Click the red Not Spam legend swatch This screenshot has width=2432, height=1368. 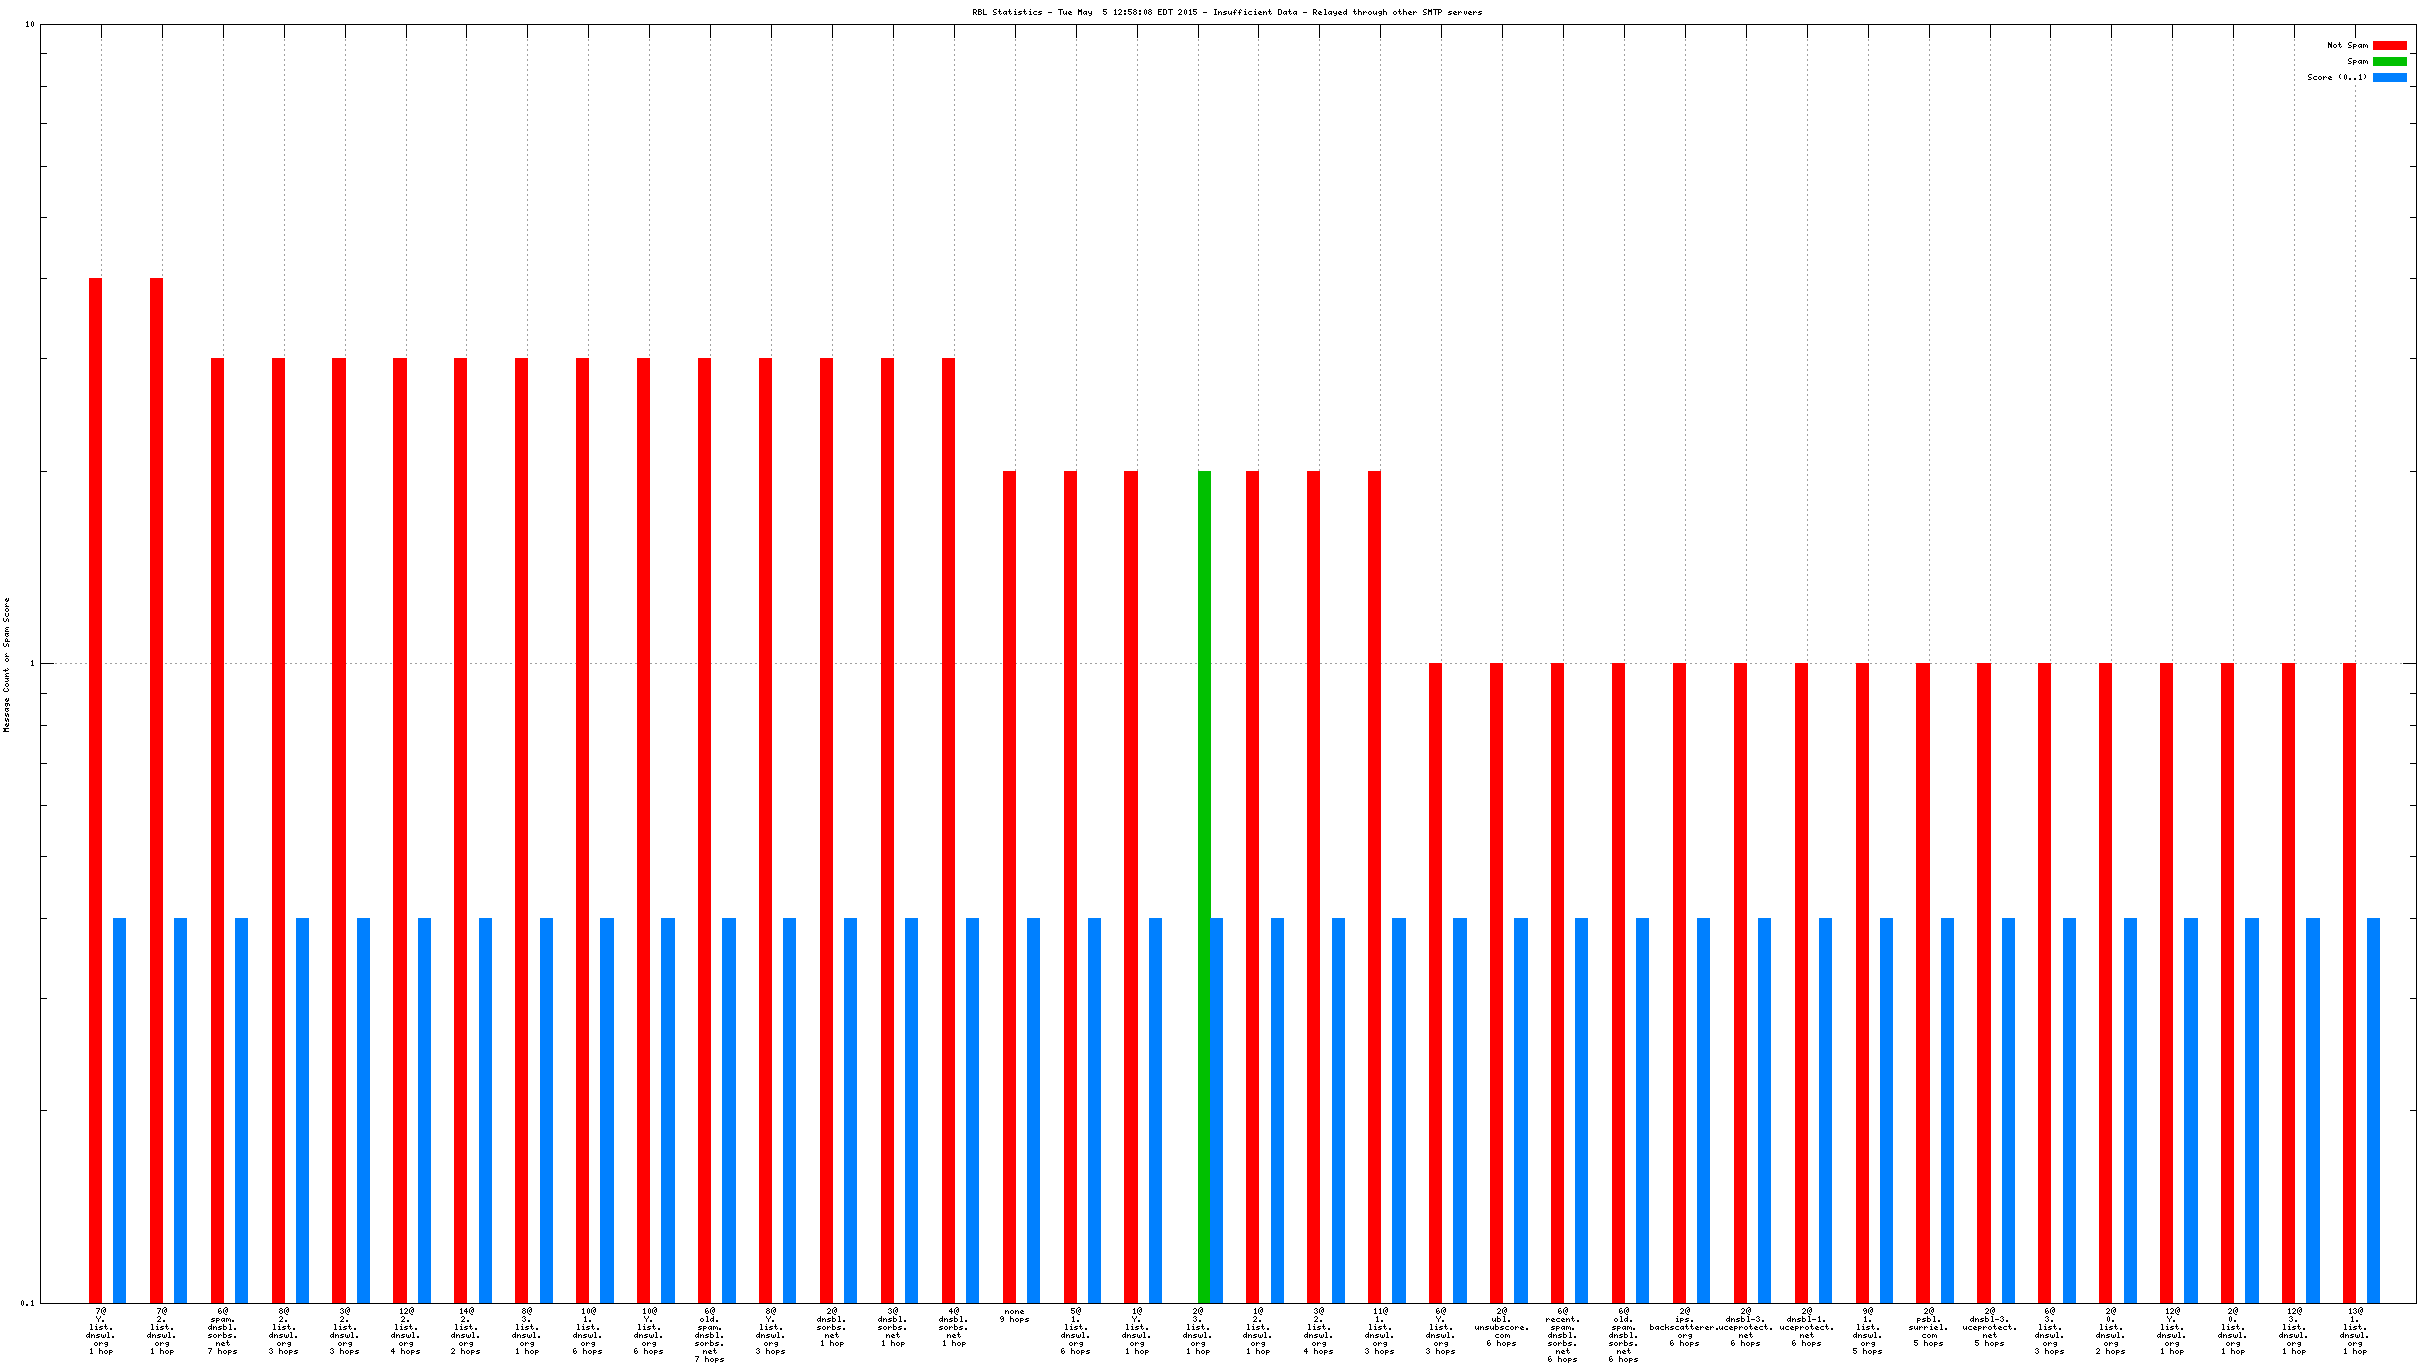(x=2389, y=46)
